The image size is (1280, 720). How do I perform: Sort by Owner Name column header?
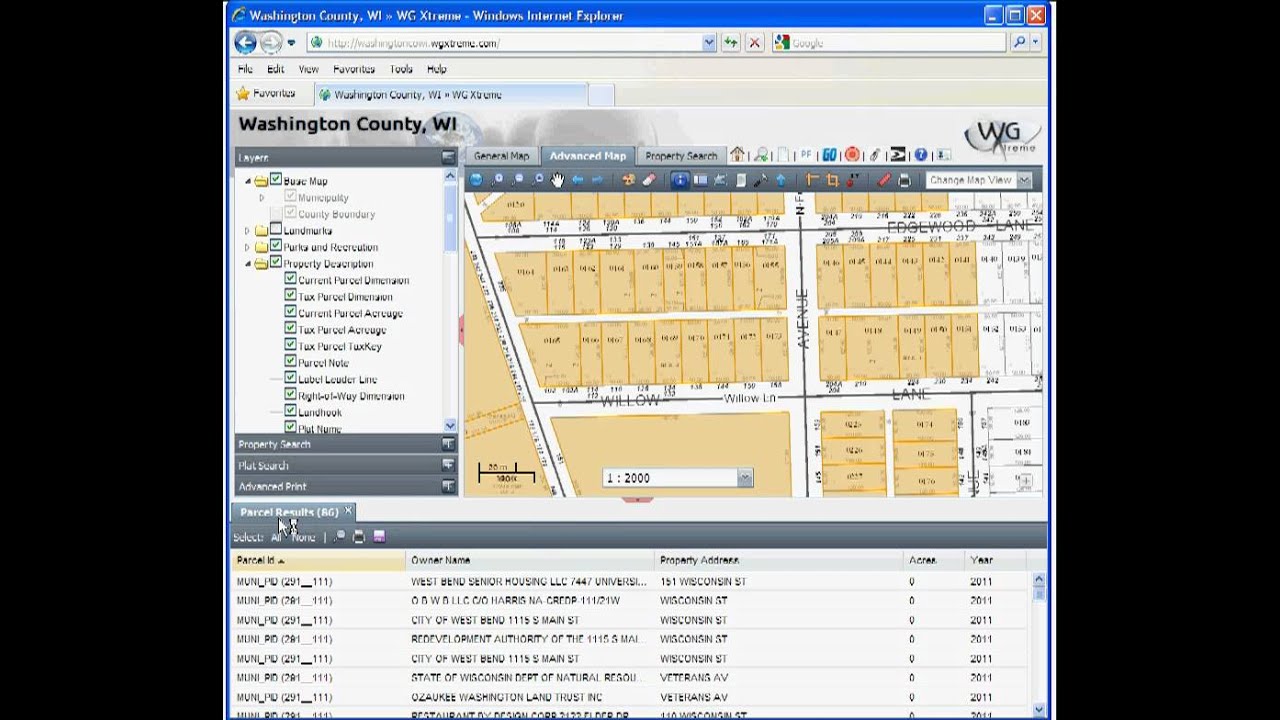530,560
